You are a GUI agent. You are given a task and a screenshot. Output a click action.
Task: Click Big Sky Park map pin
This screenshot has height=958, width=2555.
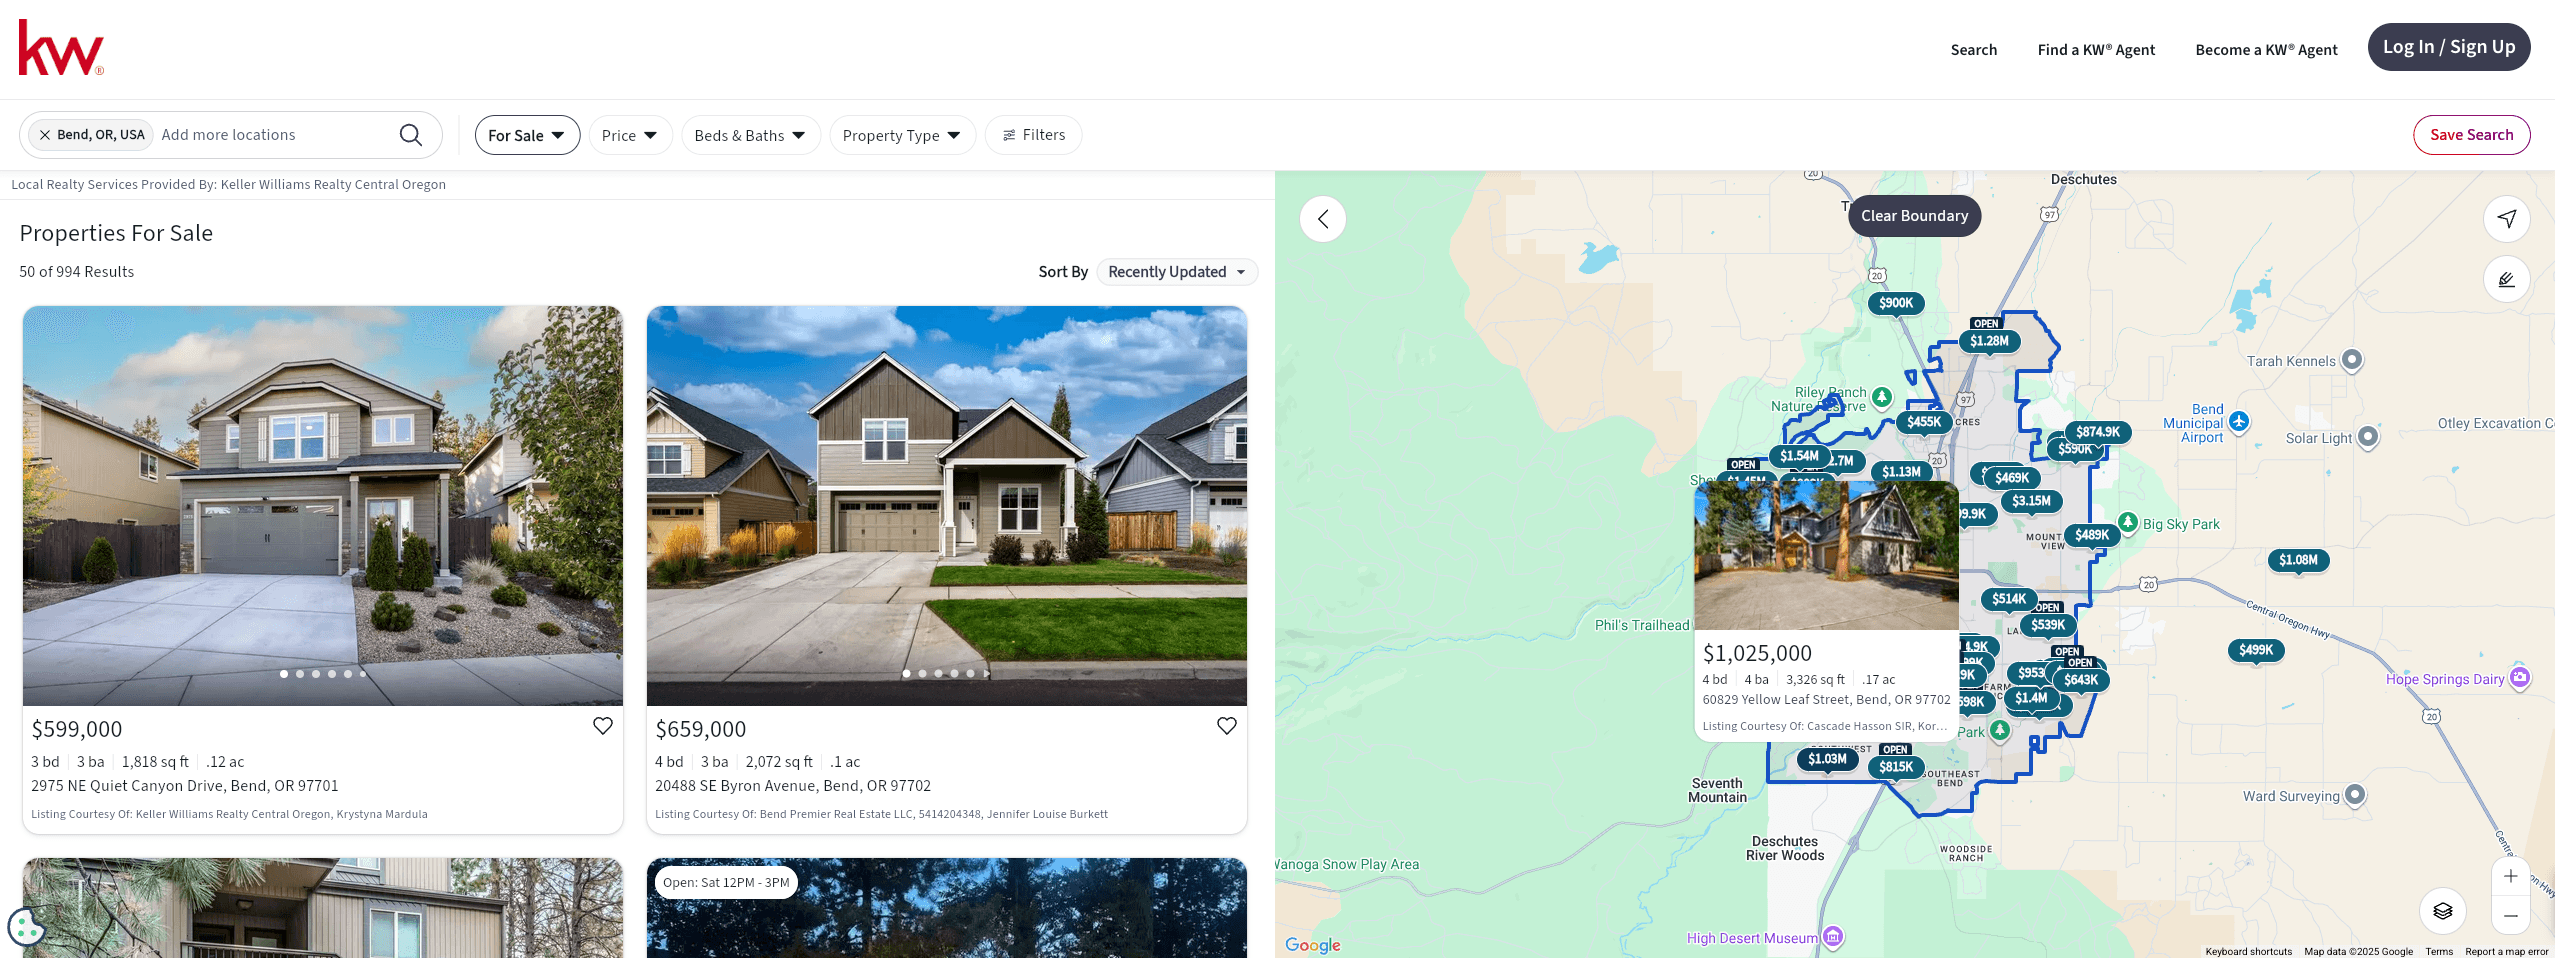(x=2128, y=522)
